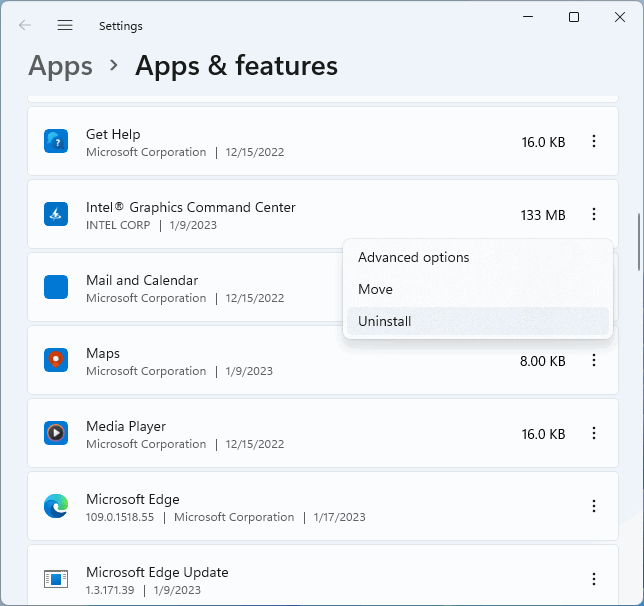Image resolution: width=644 pixels, height=606 pixels.
Task: Select Advanced options from context menu
Action: [413, 257]
